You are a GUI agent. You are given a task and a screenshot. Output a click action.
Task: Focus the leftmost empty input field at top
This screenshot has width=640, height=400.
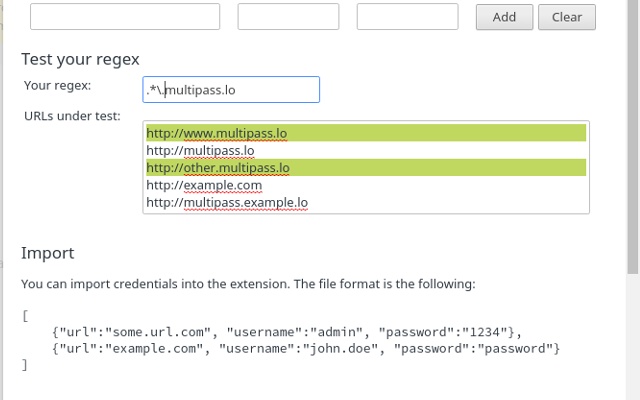pyautogui.click(x=125, y=17)
